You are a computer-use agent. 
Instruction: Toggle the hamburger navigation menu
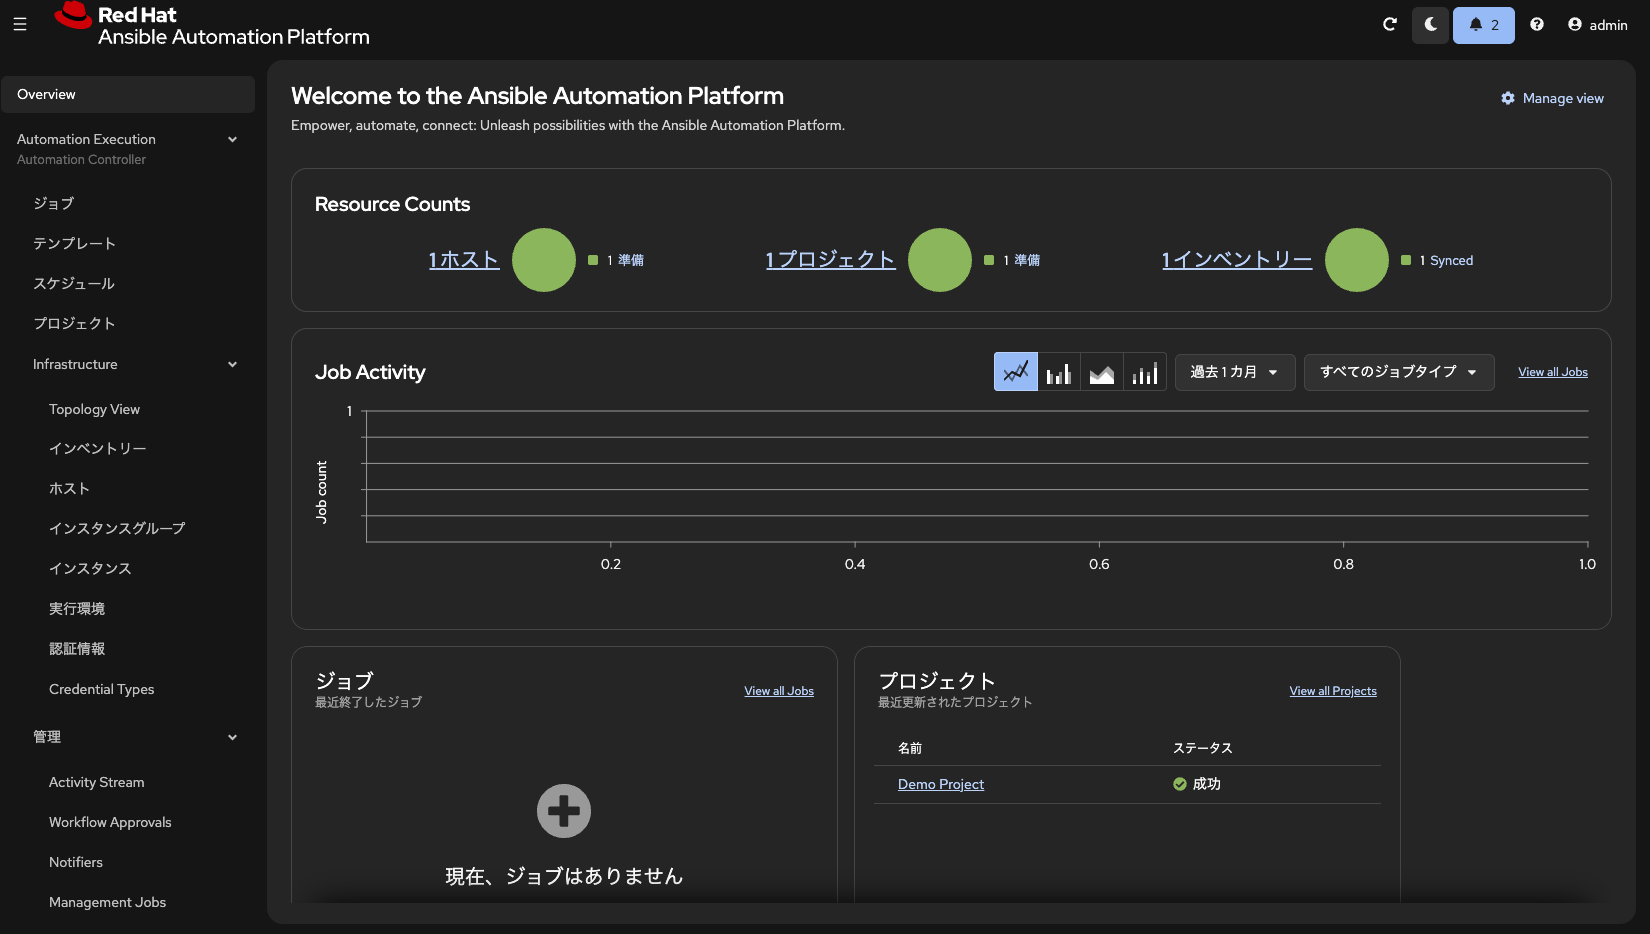20,24
